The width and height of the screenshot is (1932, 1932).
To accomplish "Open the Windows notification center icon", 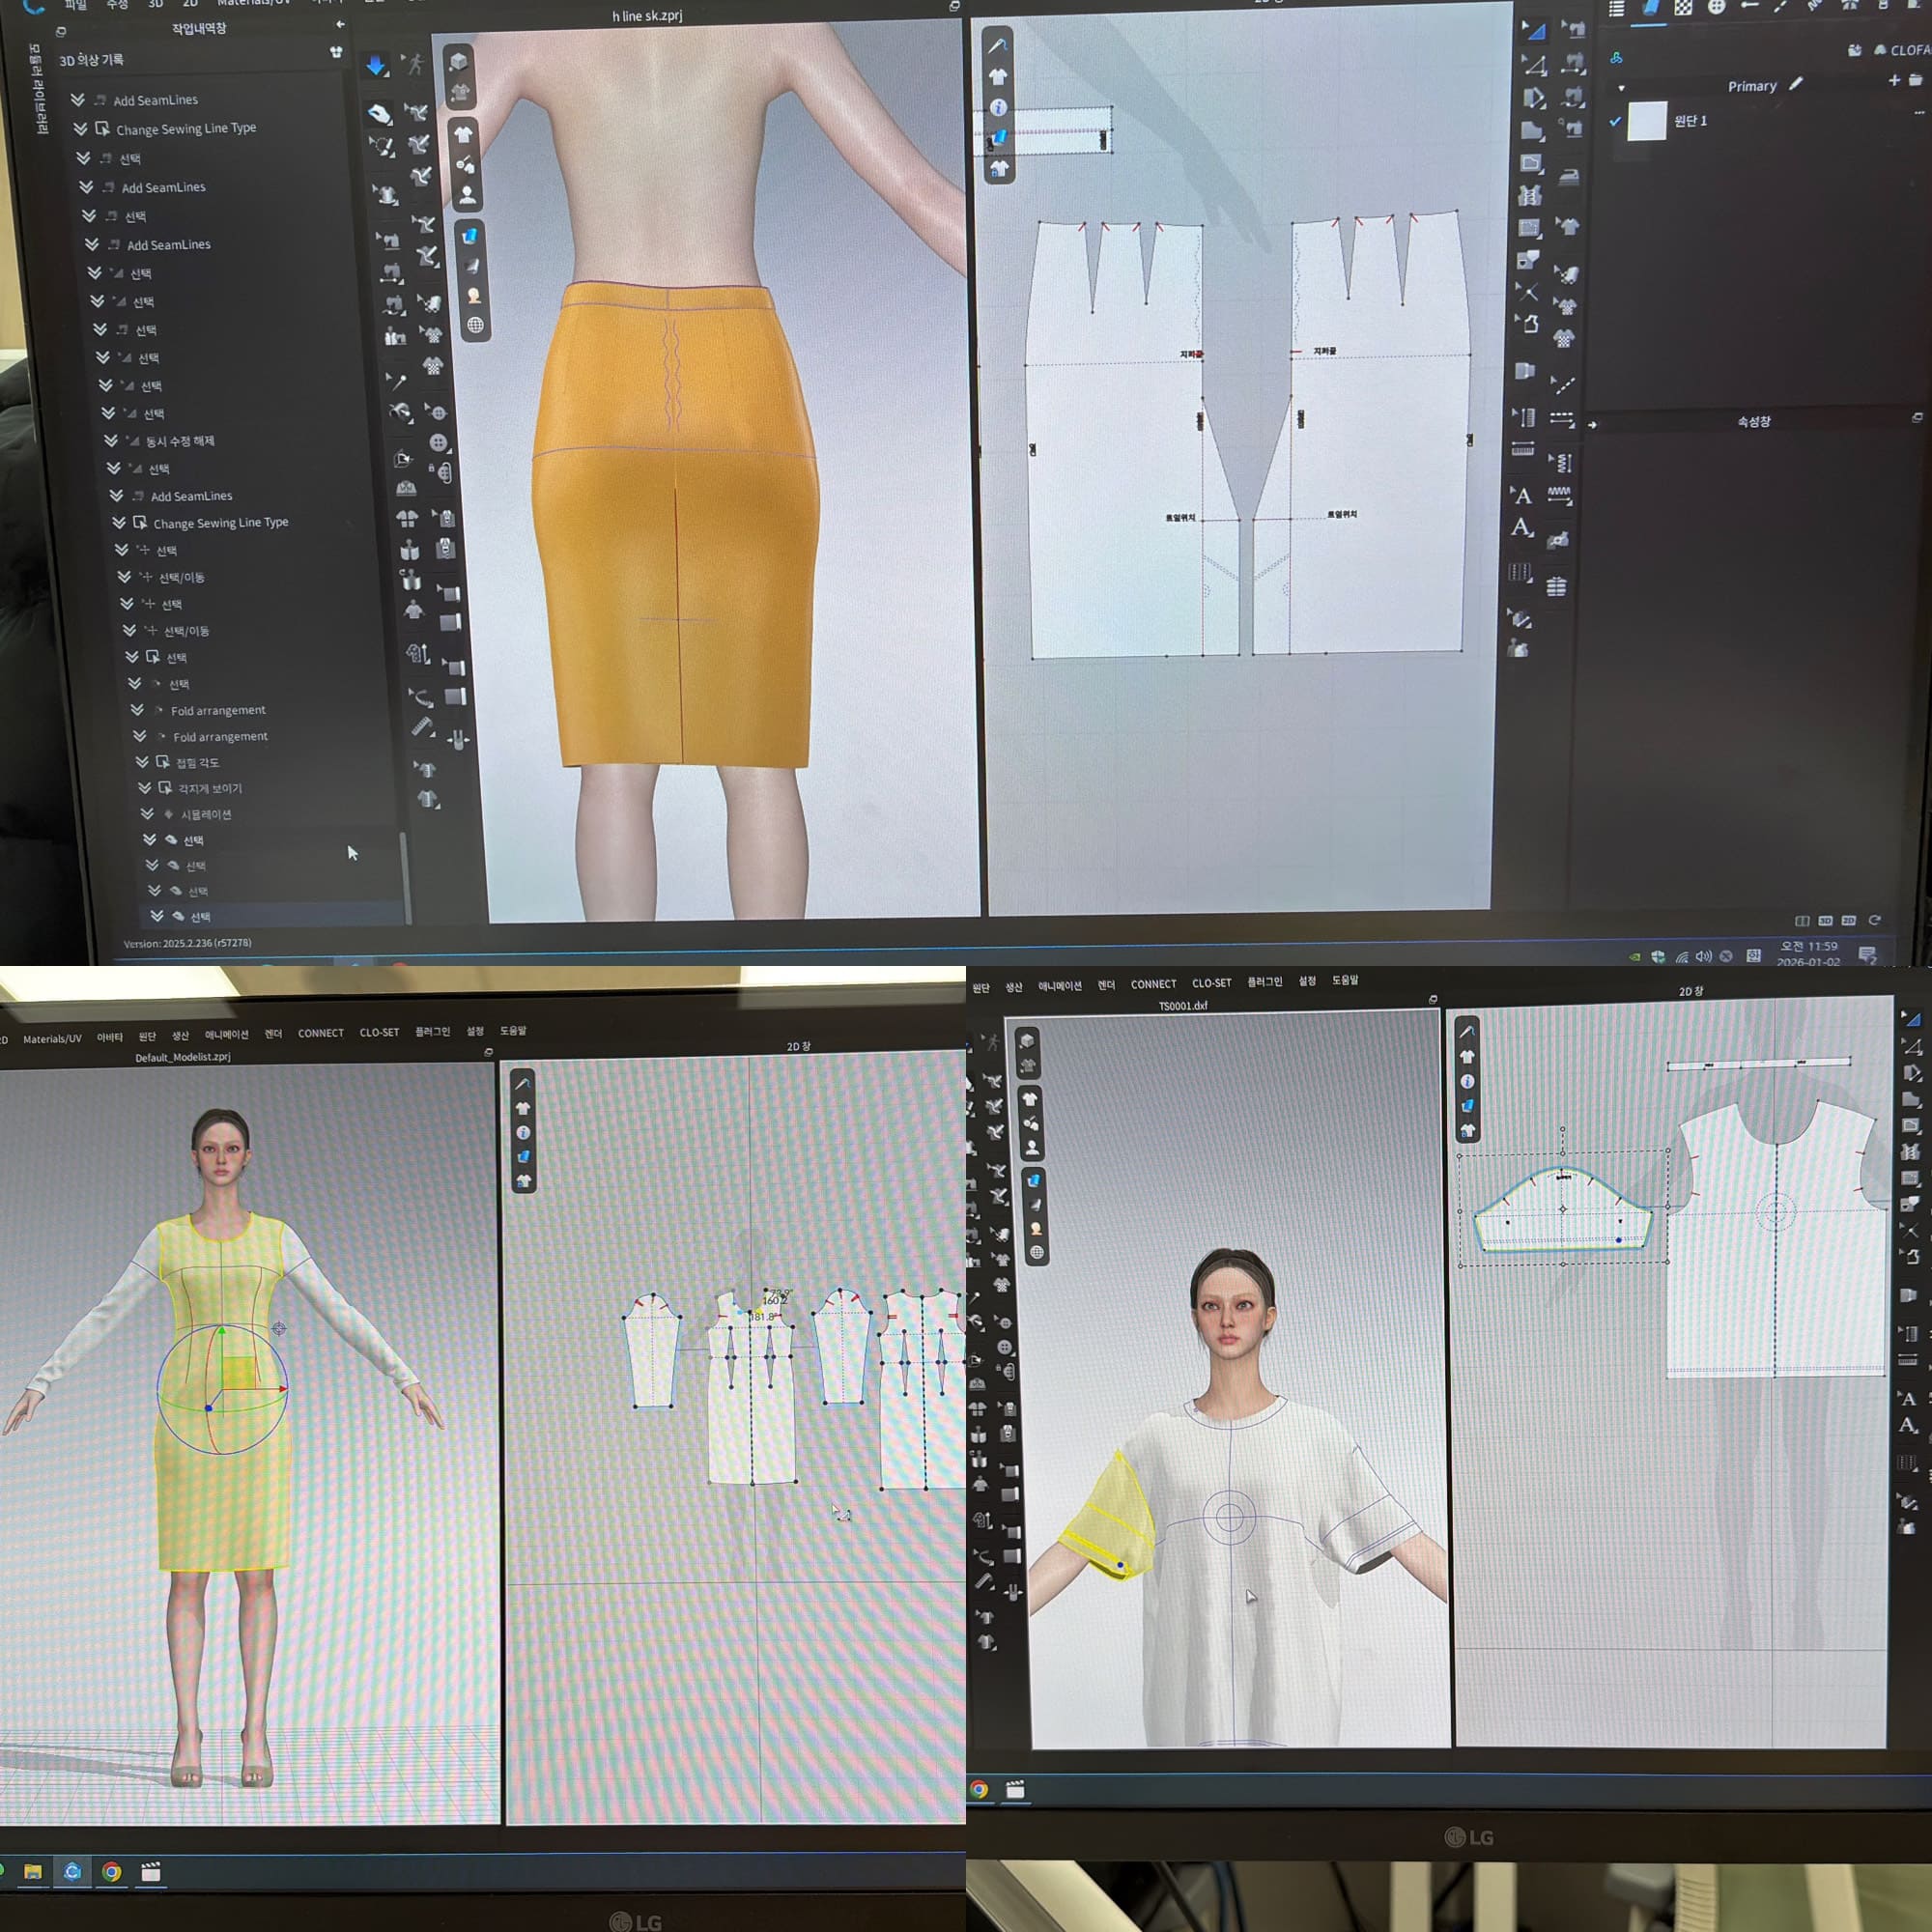I will (1866, 954).
